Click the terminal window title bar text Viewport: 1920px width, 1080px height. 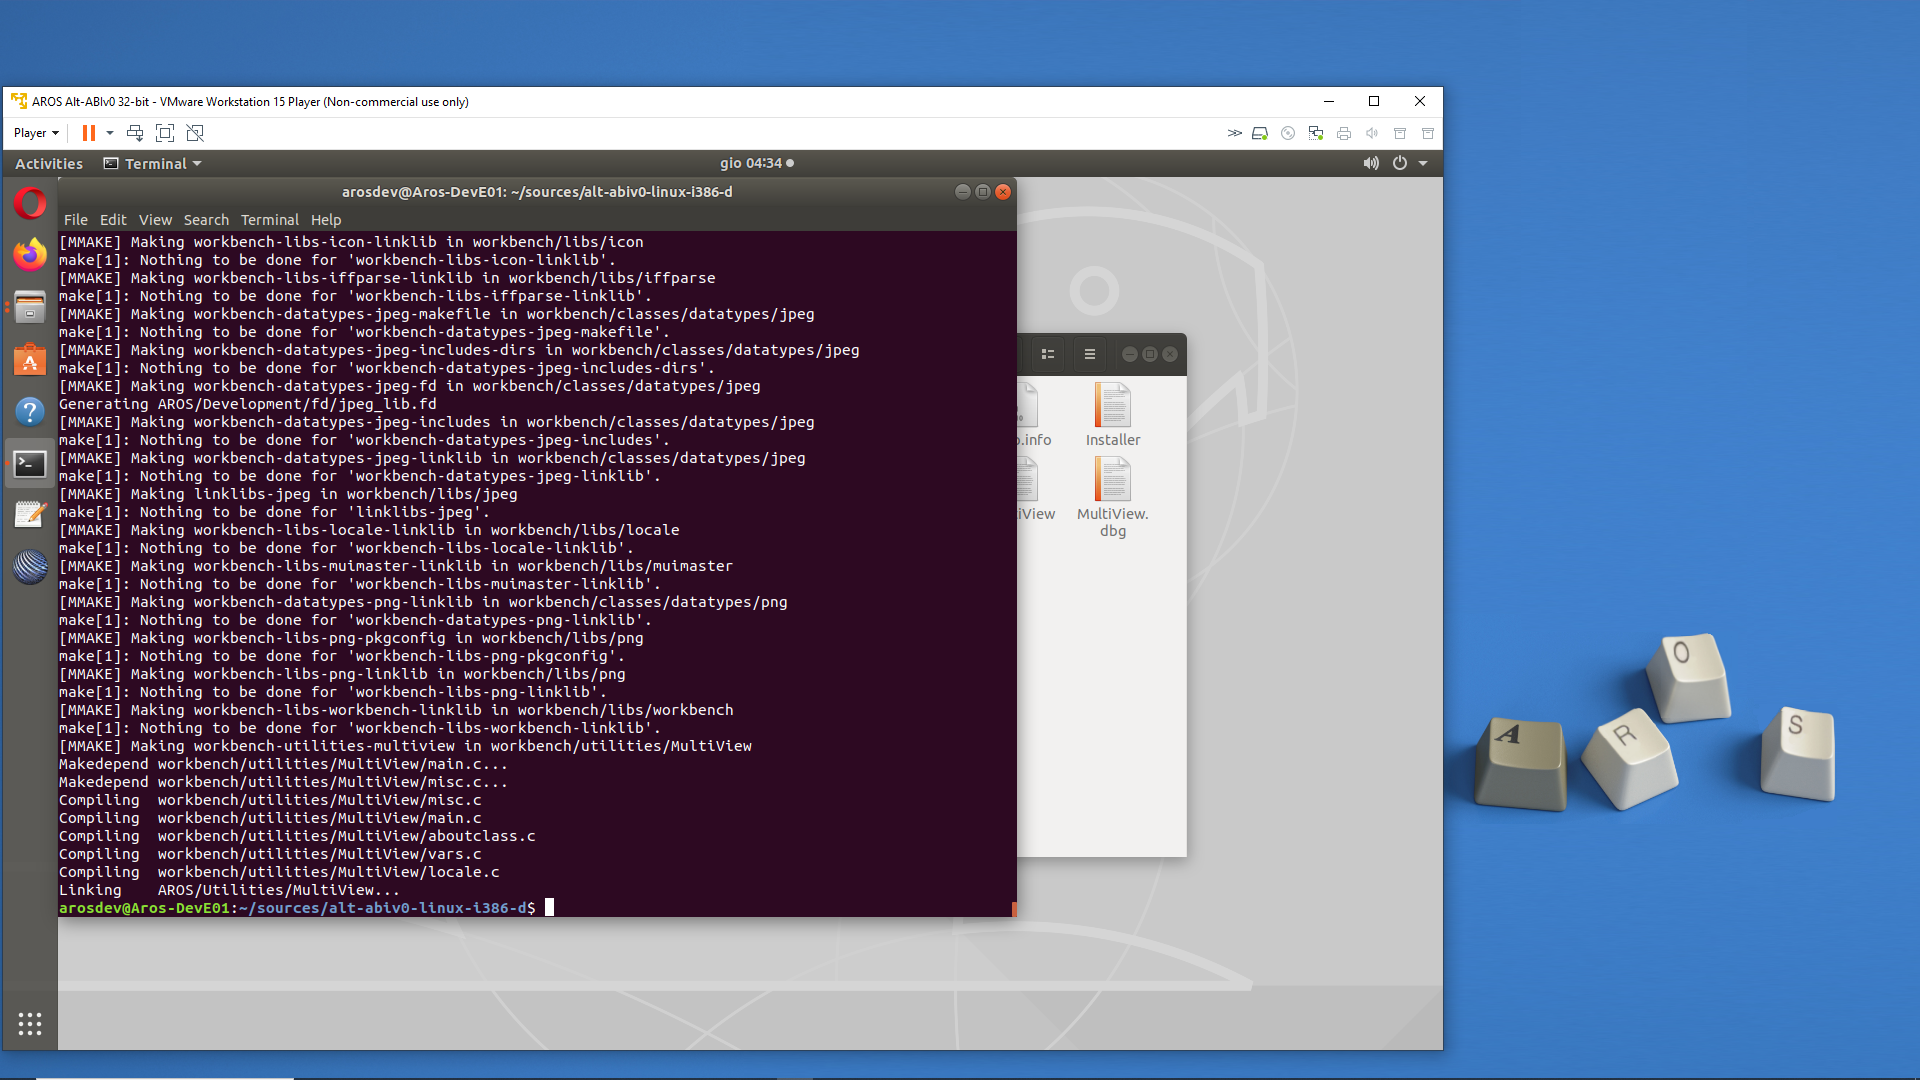[x=537, y=192]
